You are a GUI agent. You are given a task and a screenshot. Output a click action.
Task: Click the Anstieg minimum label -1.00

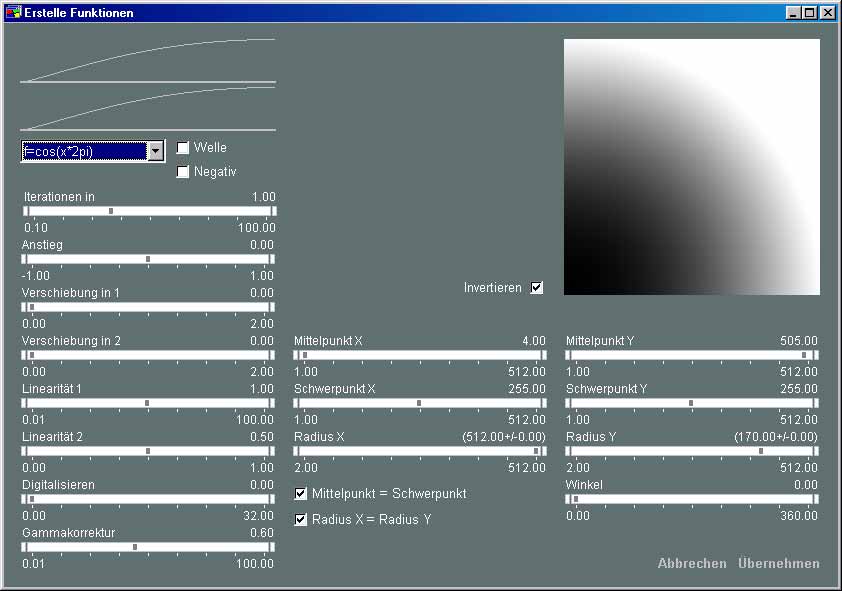point(36,275)
